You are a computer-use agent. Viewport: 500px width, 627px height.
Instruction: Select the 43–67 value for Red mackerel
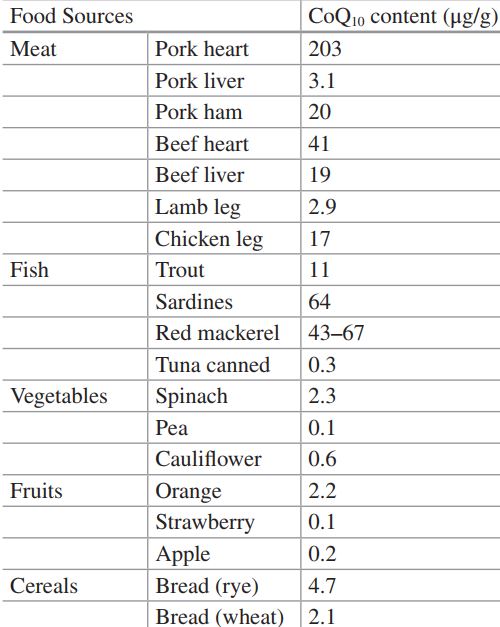336,333
